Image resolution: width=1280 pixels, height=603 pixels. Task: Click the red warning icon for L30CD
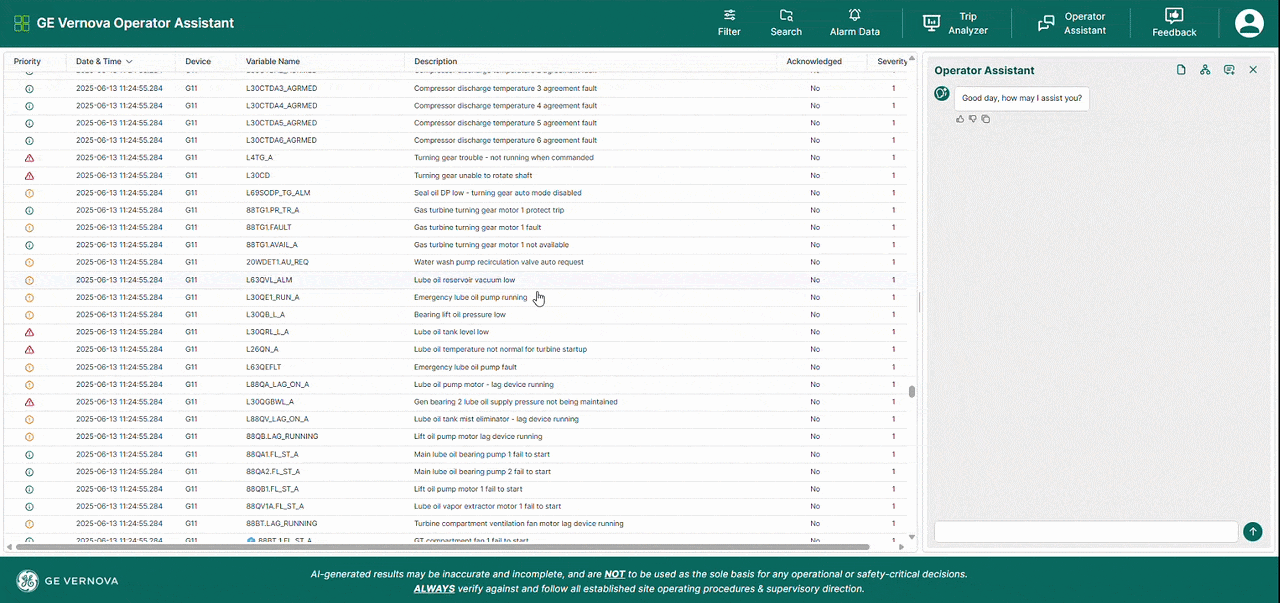tap(29, 176)
